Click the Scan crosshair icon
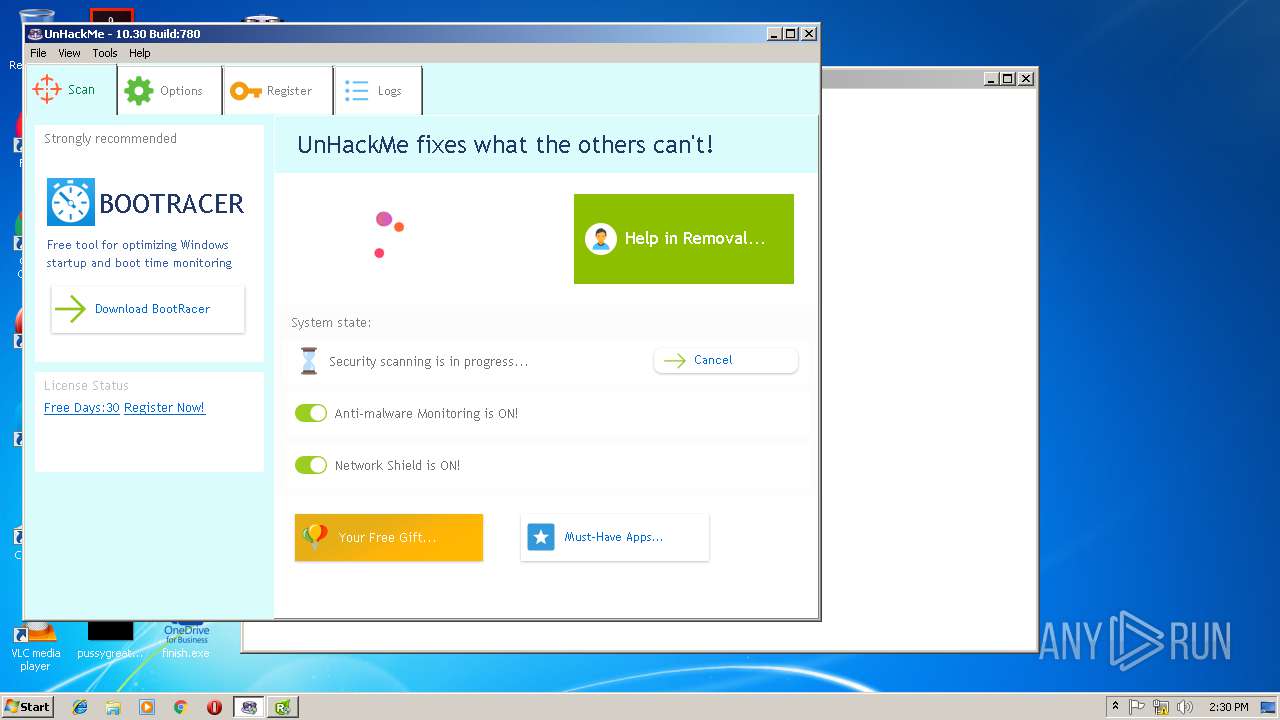Screen dimensions: 1280x720 (x=47, y=89)
